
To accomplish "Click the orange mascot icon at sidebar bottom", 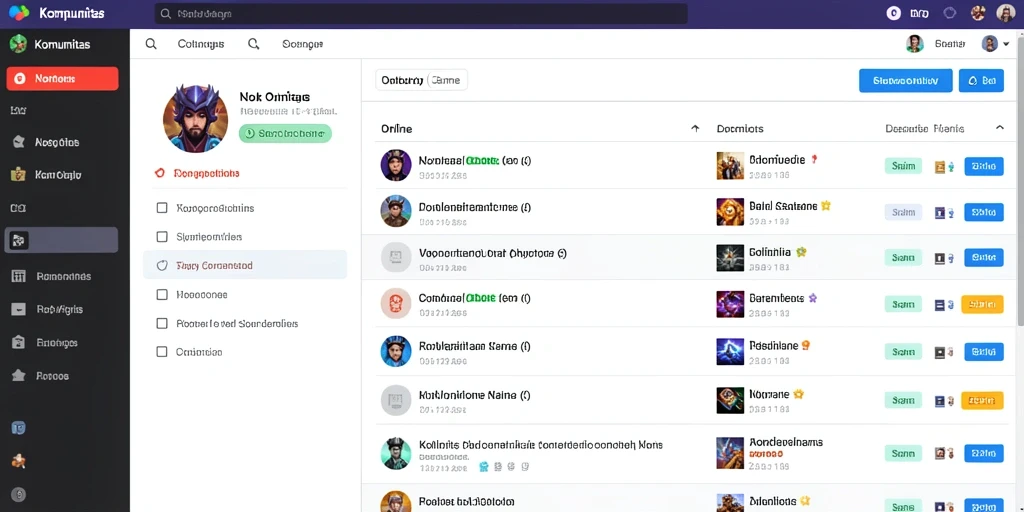I will 18,461.
